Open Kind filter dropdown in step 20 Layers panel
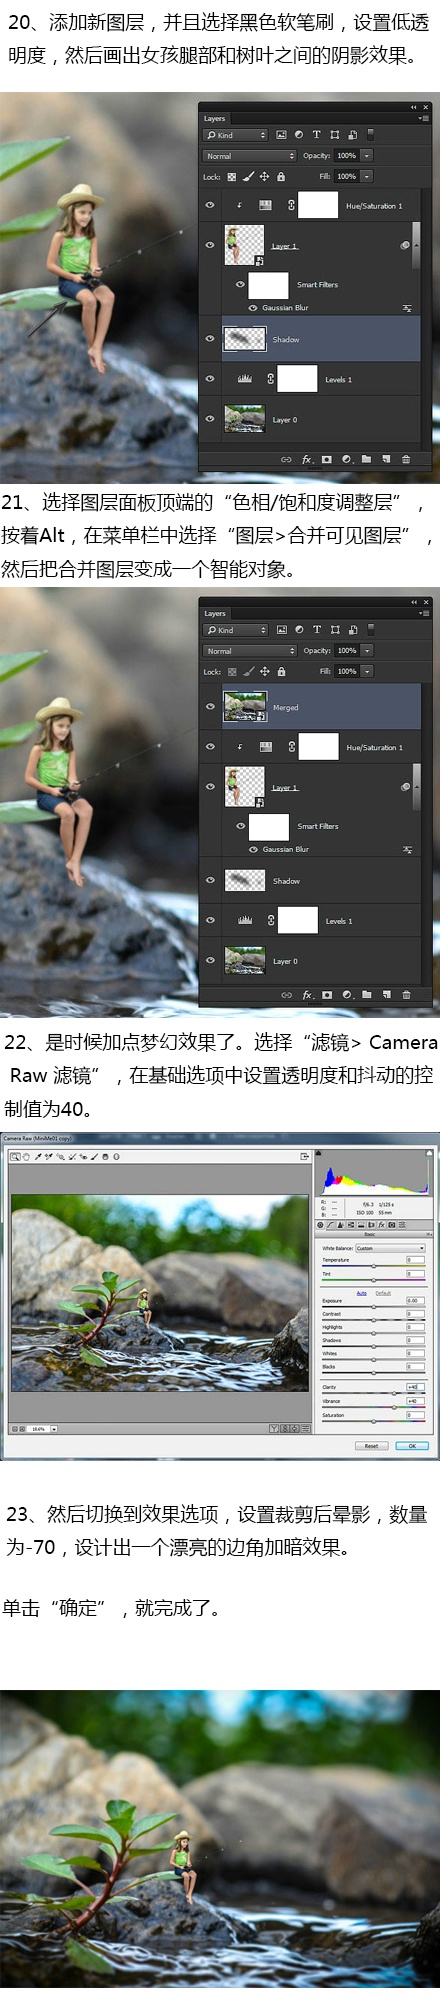 (236, 135)
